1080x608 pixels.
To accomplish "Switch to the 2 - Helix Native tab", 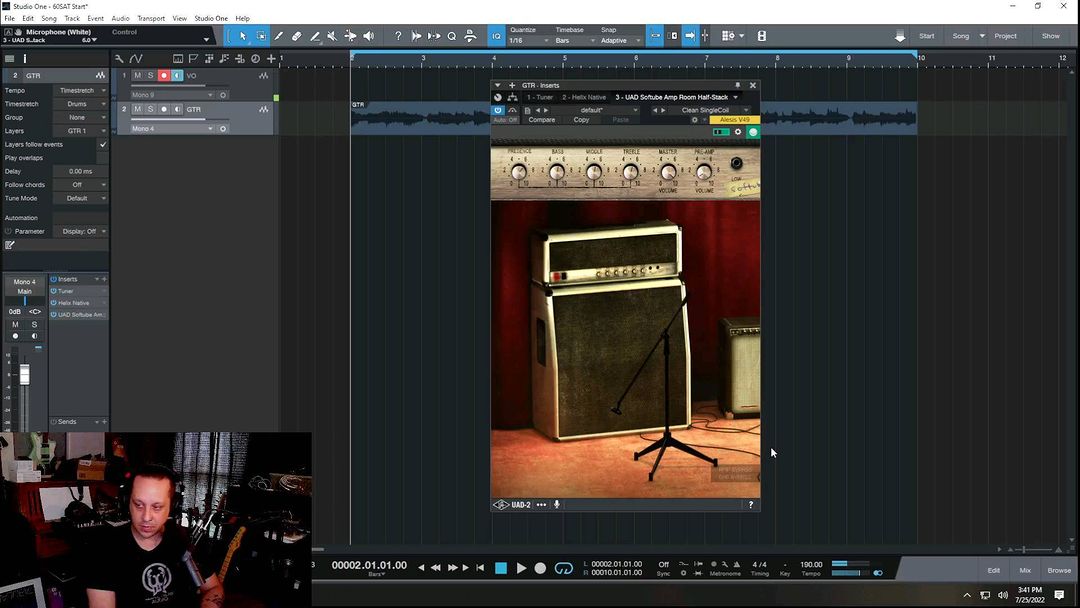I will click(x=585, y=97).
